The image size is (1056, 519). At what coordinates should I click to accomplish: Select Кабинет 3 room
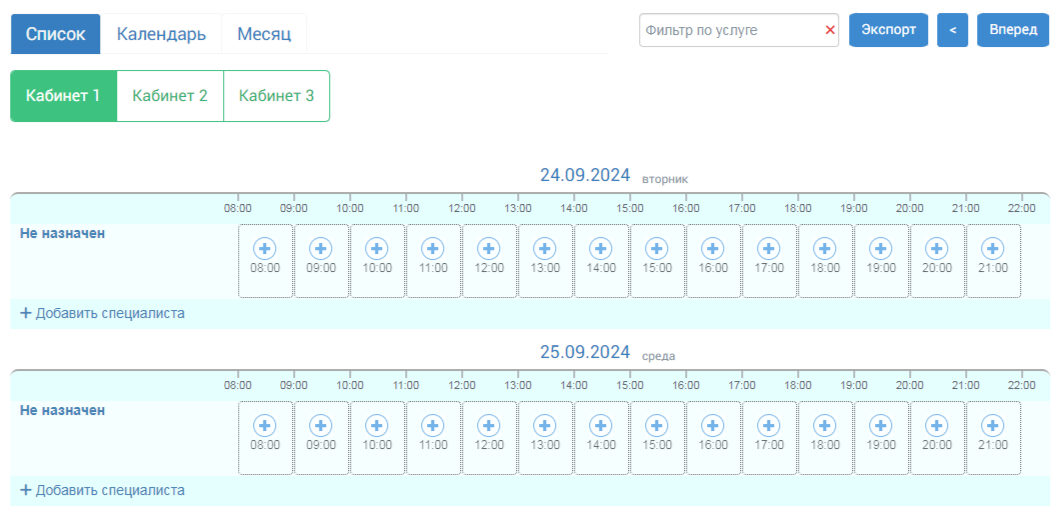[276, 96]
